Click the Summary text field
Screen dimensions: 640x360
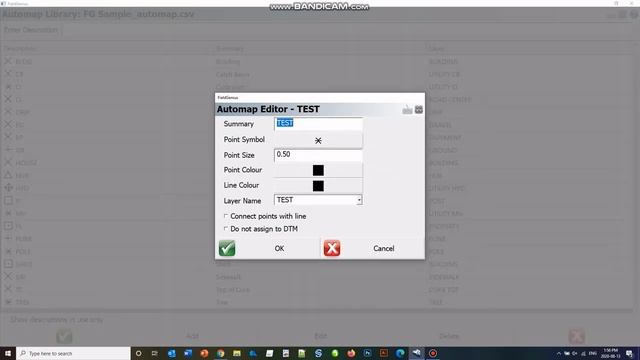pos(318,124)
